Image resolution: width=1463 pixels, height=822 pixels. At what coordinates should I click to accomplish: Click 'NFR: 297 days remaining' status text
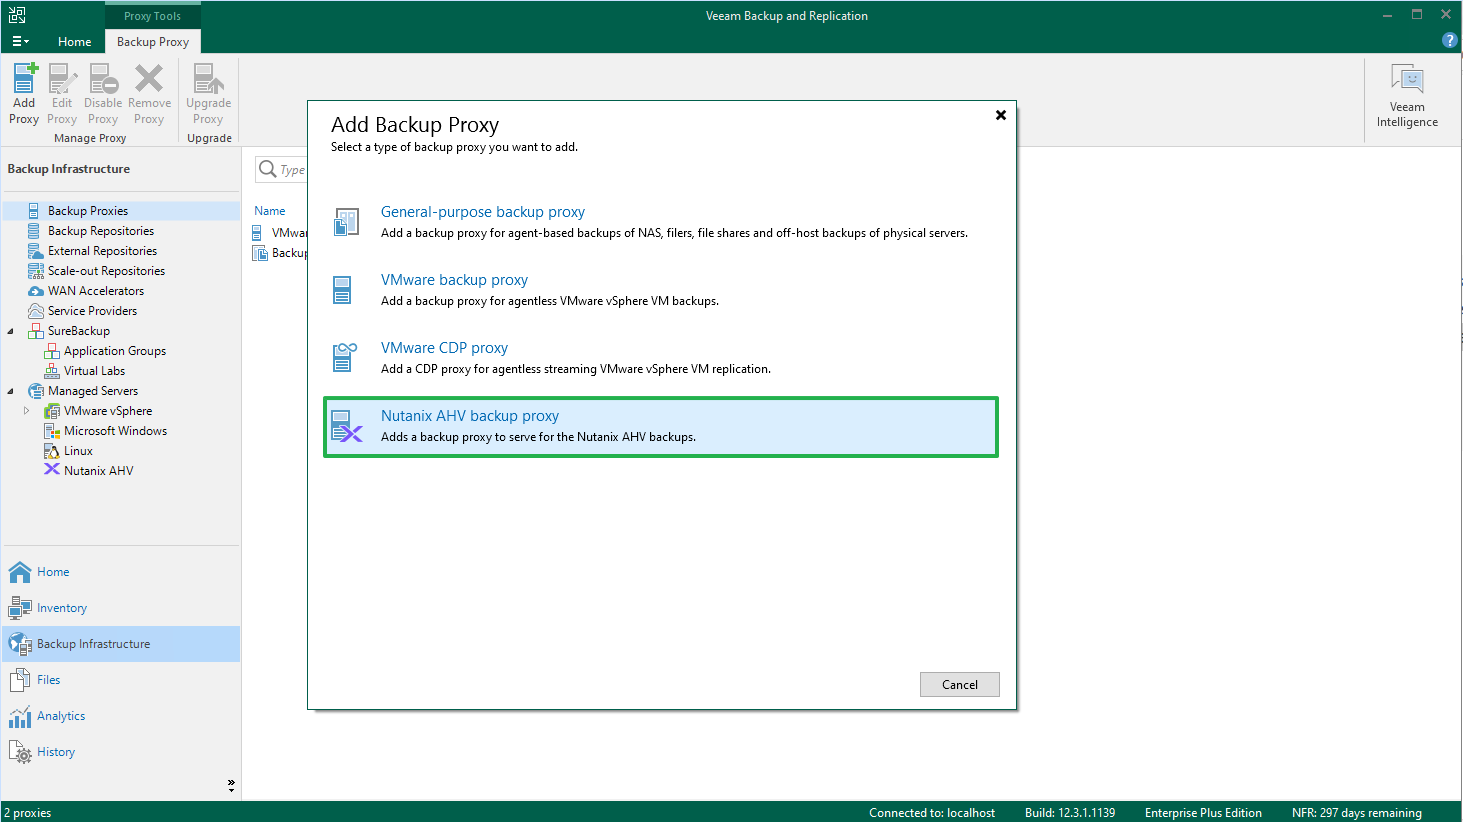point(1356,813)
